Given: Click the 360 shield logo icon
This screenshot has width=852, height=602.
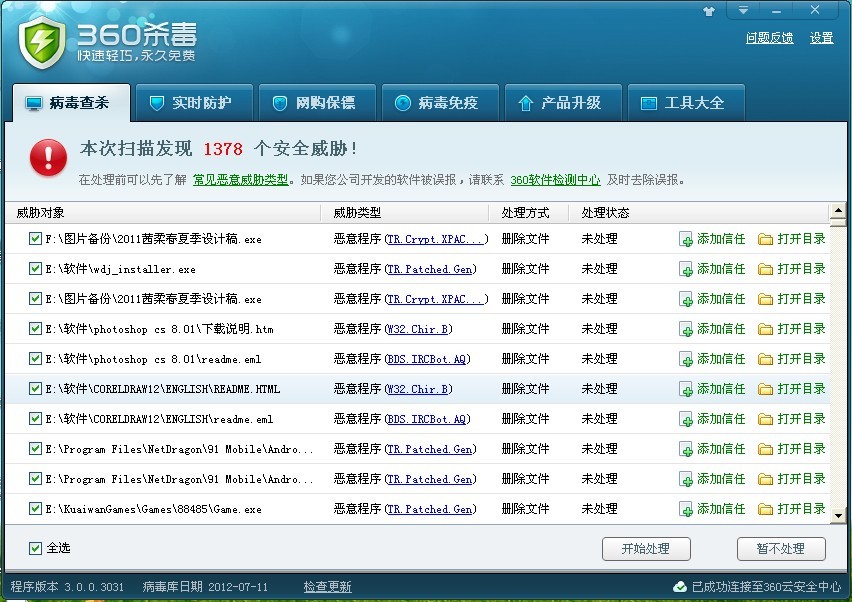Looking at the screenshot, I should pos(42,42).
